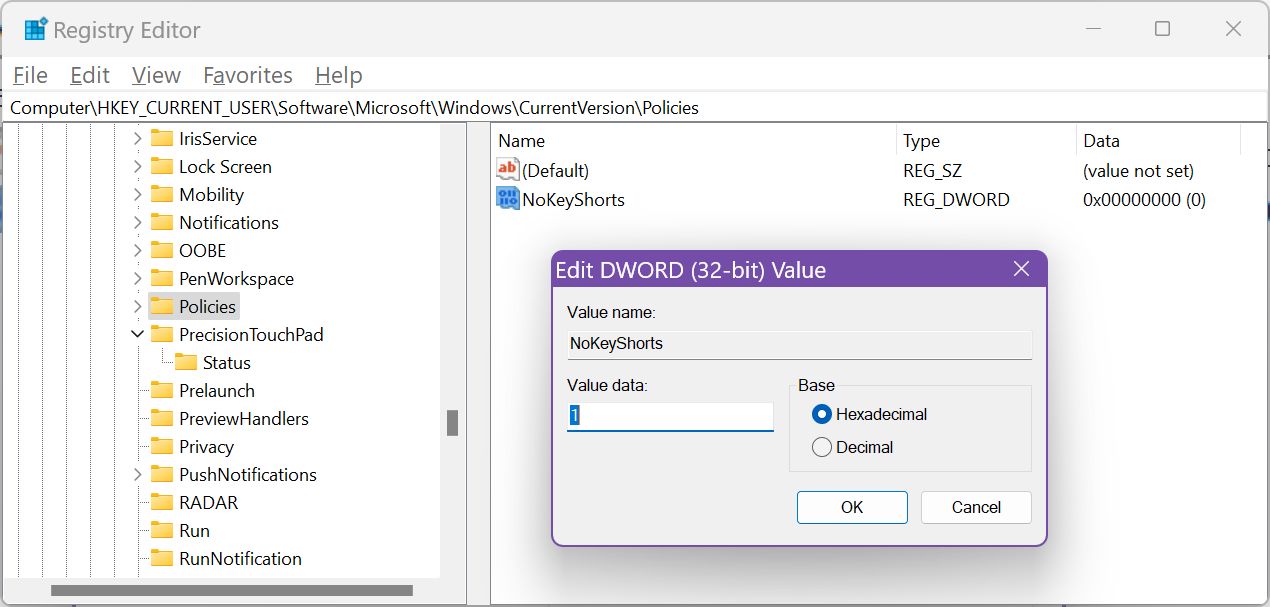Click the Registry Editor icon in title bar
The width and height of the screenshot is (1270, 607).
pyautogui.click(x=36, y=29)
